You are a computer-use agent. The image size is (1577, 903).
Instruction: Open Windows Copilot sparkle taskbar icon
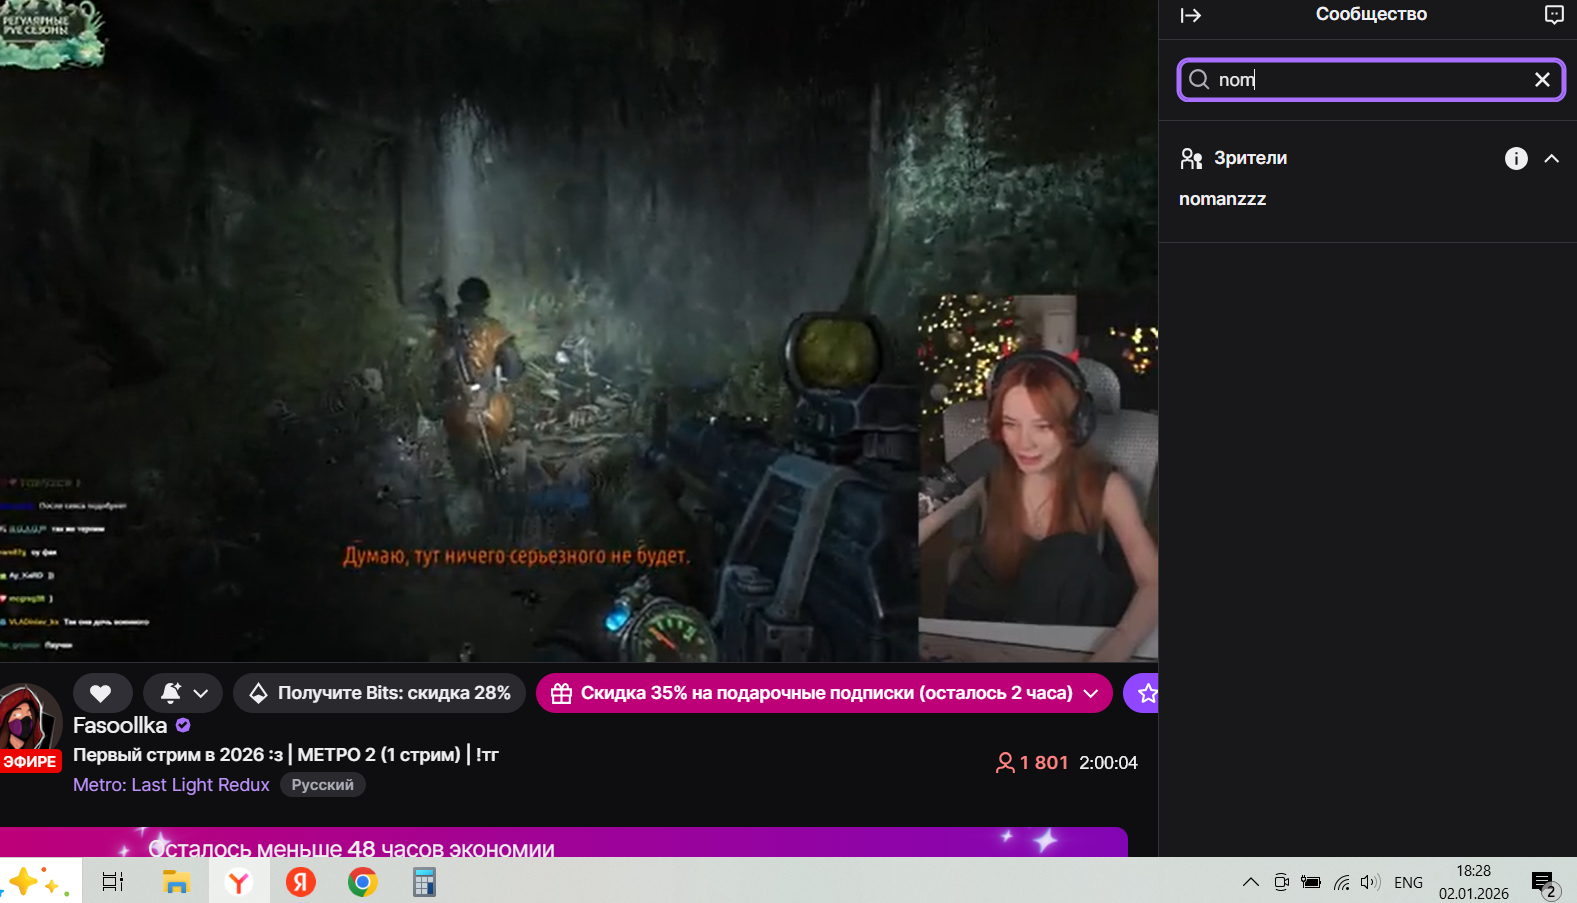[x=40, y=881]
